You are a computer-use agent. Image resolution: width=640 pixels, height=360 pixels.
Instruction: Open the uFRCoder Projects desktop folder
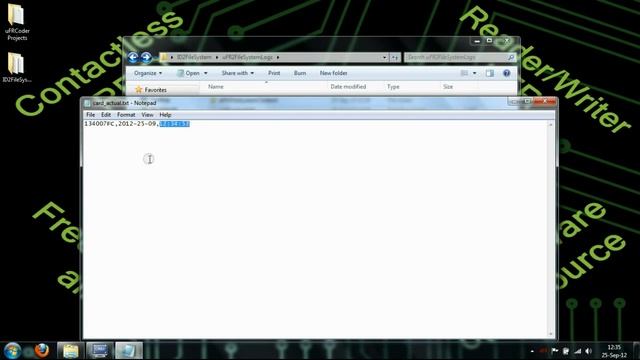pos(17,22)
